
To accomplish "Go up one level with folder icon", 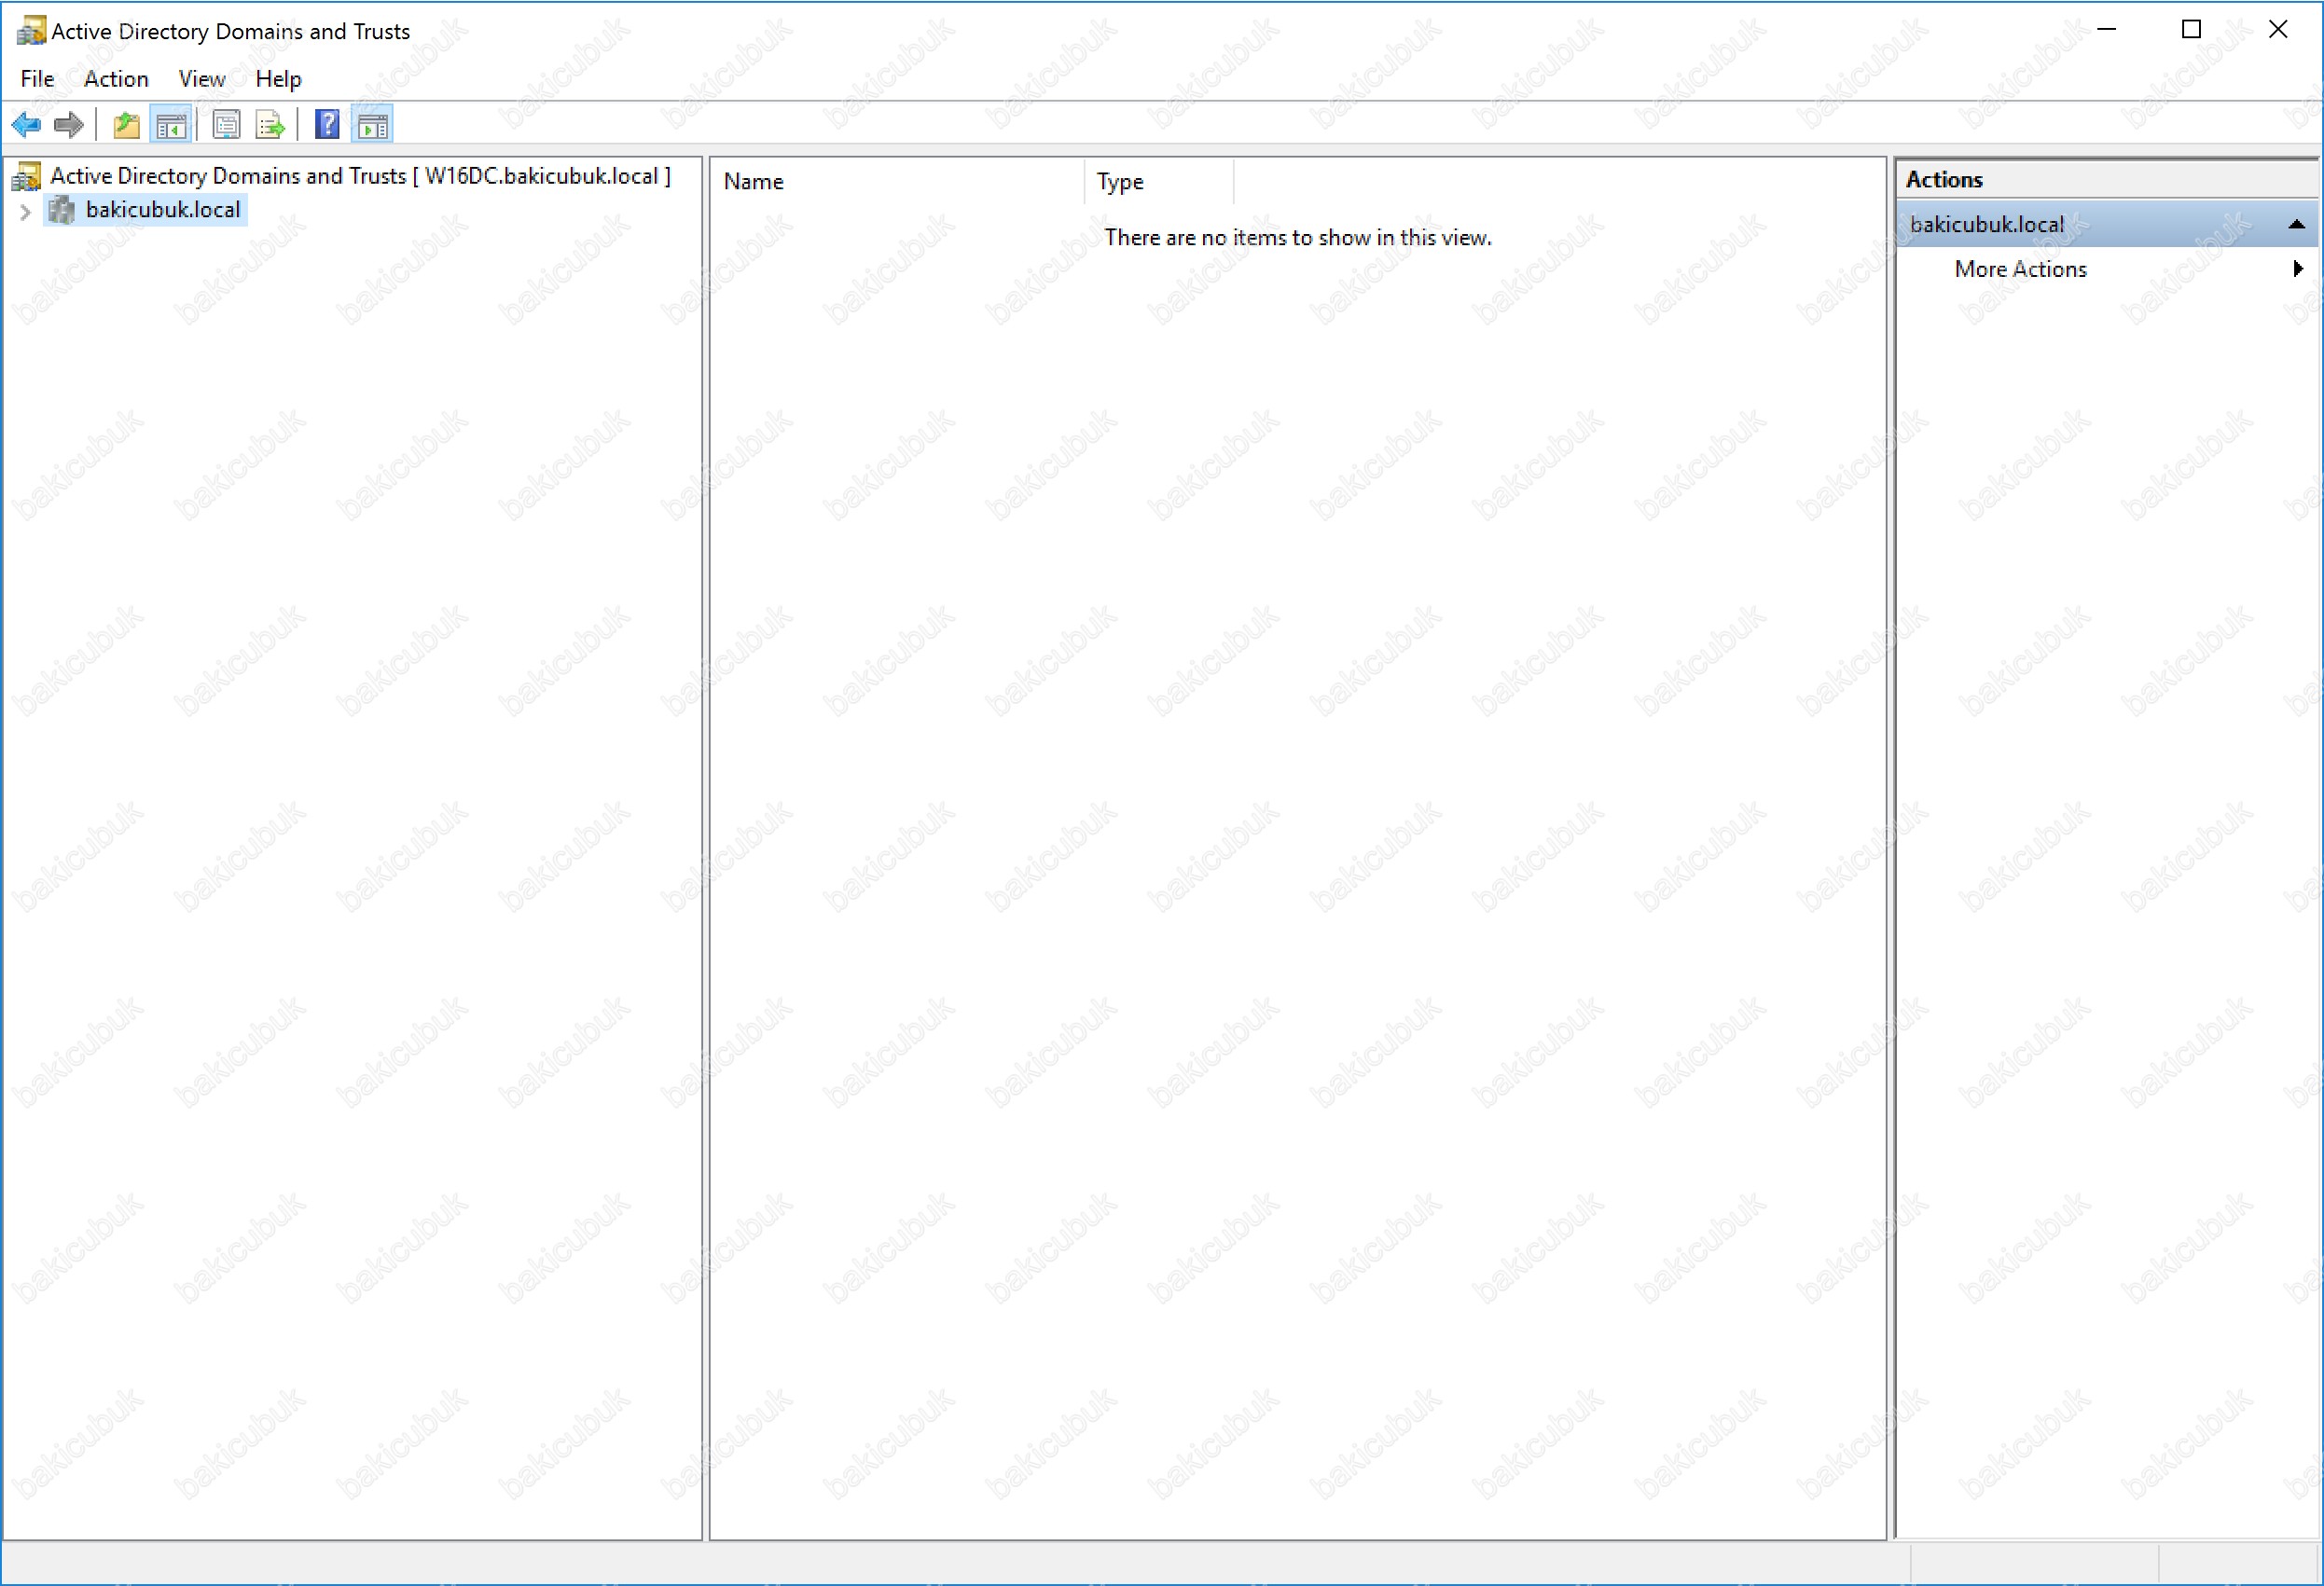I will click(x=127, y=125).
